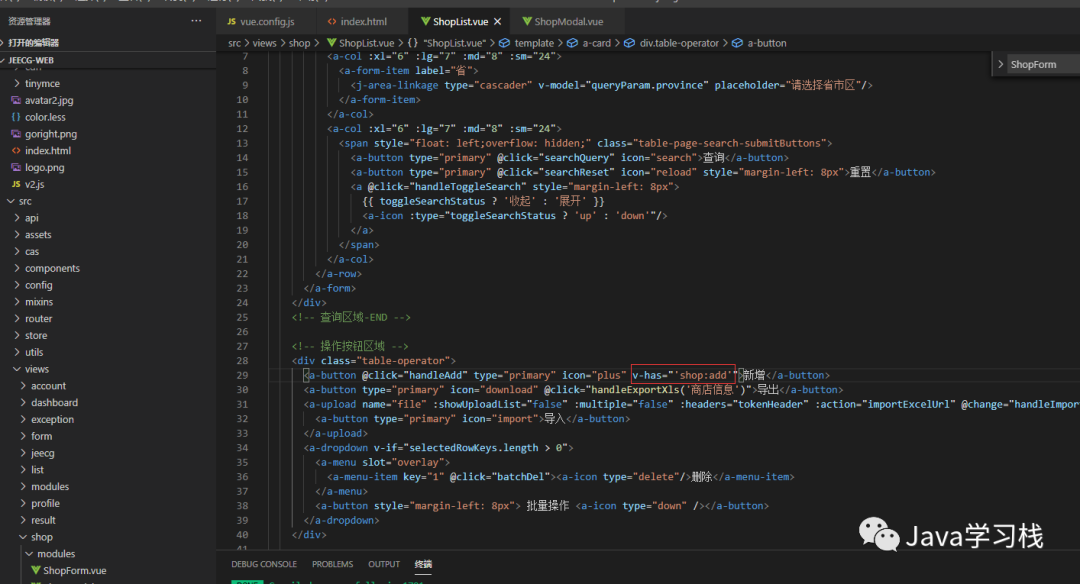Click 'views' in the breadcrumb
Image resolution: width=1080 pixels, height=584 pixels.
pyautogui.click(x=264, y=43)
